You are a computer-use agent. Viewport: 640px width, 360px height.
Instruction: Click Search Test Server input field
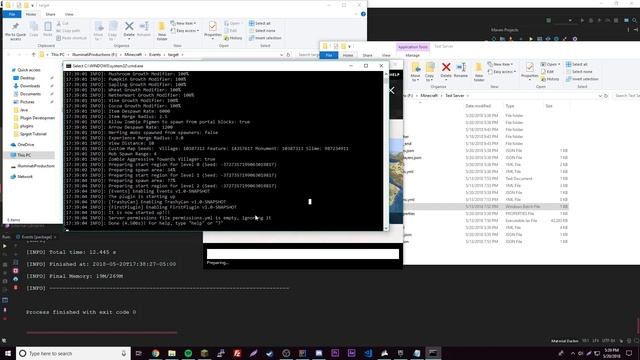pos(626,96)
